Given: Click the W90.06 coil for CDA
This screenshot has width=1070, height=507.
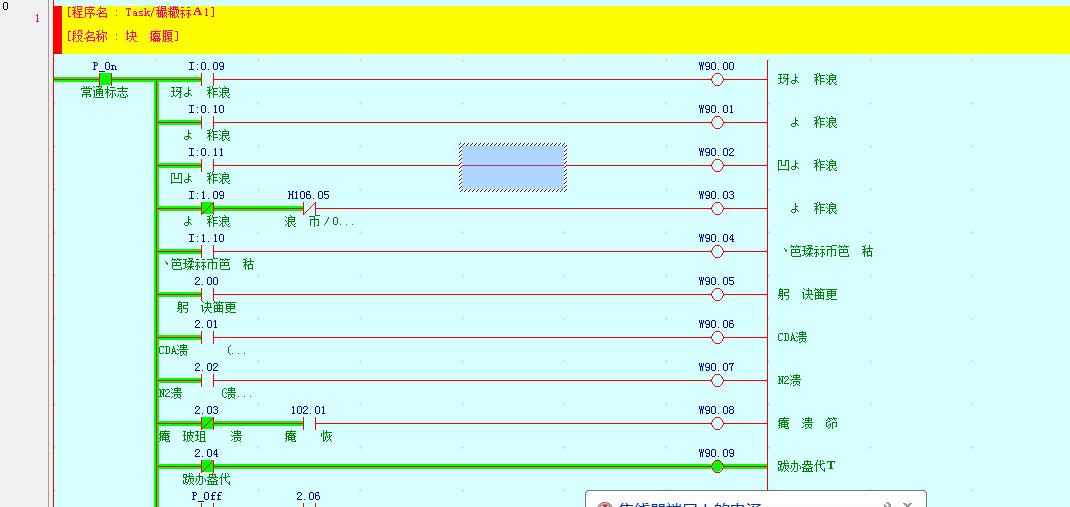Looking at the screenshot, I should [717, 337].
